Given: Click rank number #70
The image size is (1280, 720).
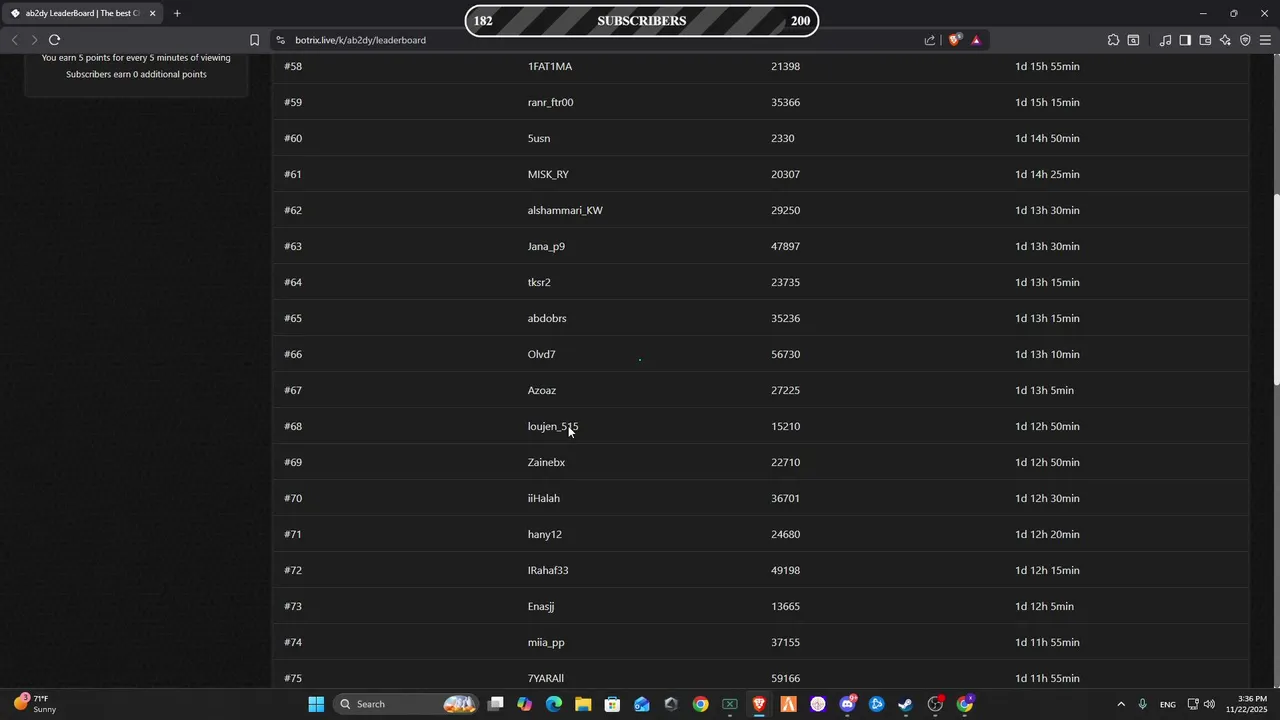Looking at the screenshot, I should point(293,498).
